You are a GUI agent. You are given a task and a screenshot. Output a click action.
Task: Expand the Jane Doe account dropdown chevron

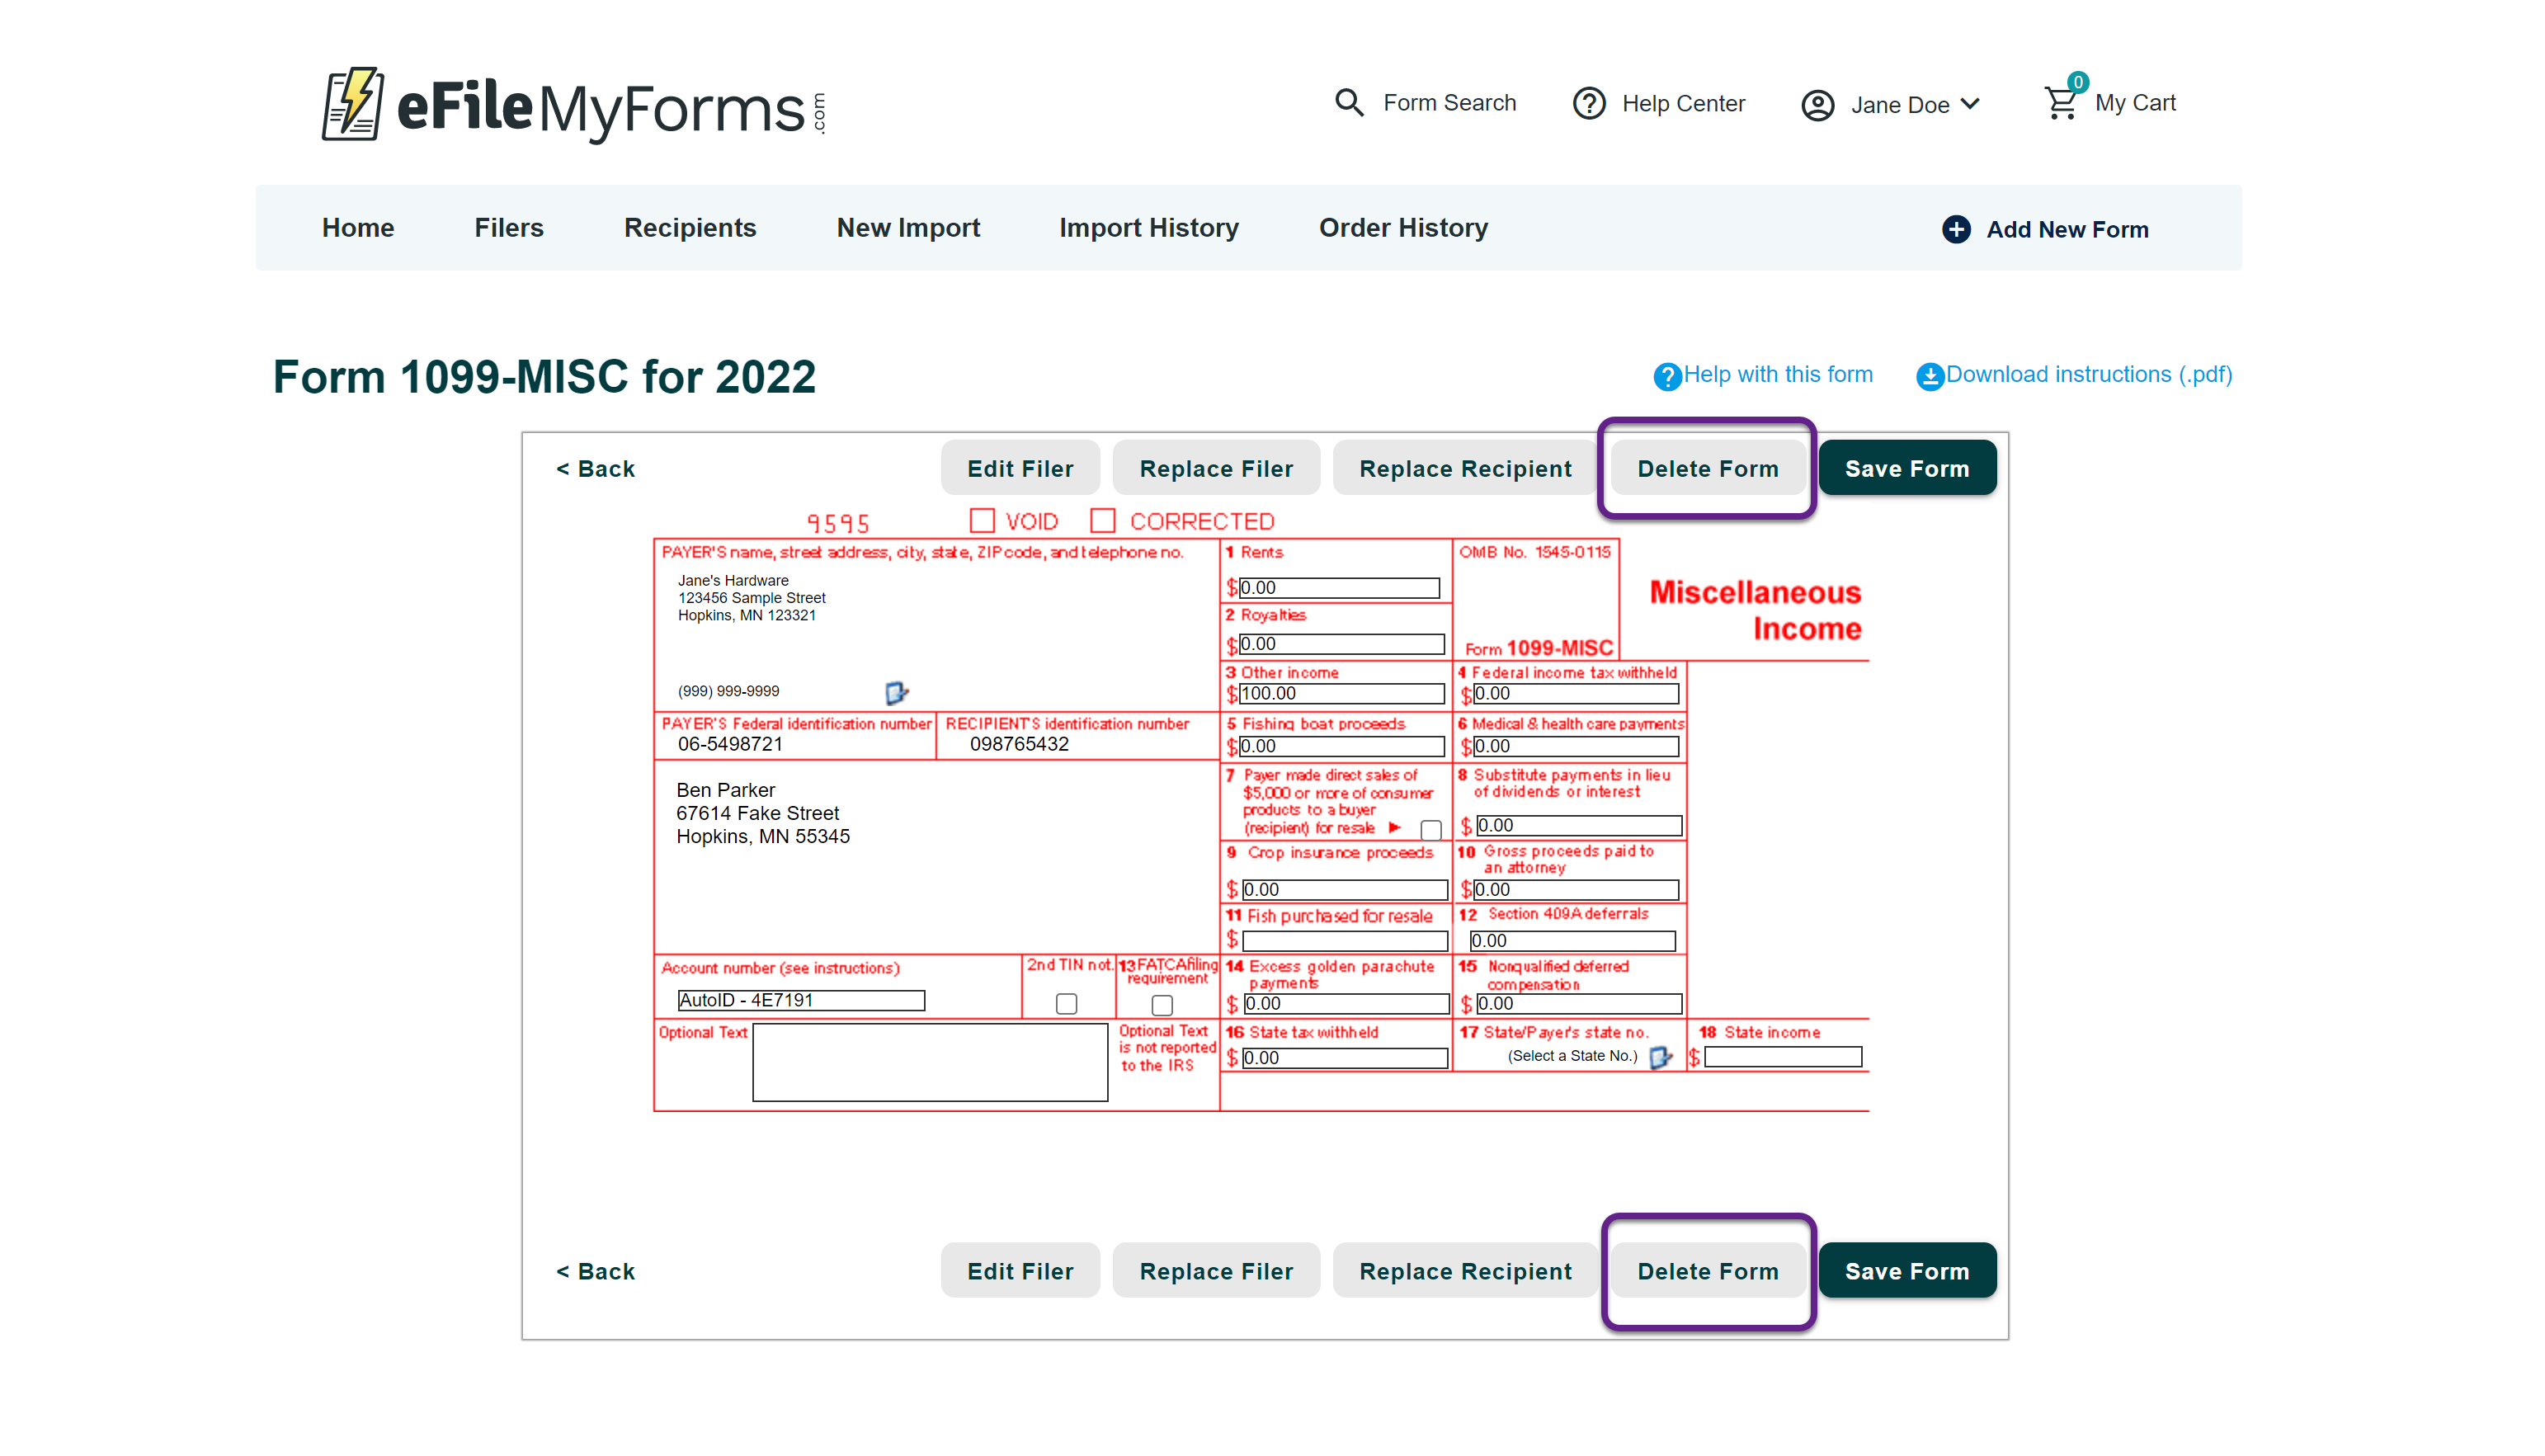click(1971, 104)
